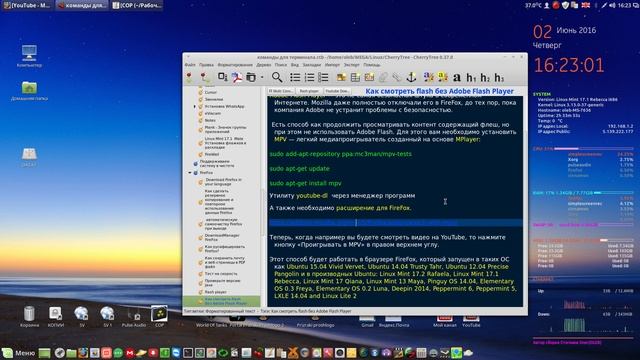Open the terminal launcher in the bottom panel

pyautogui.click(x=188, y=353)
